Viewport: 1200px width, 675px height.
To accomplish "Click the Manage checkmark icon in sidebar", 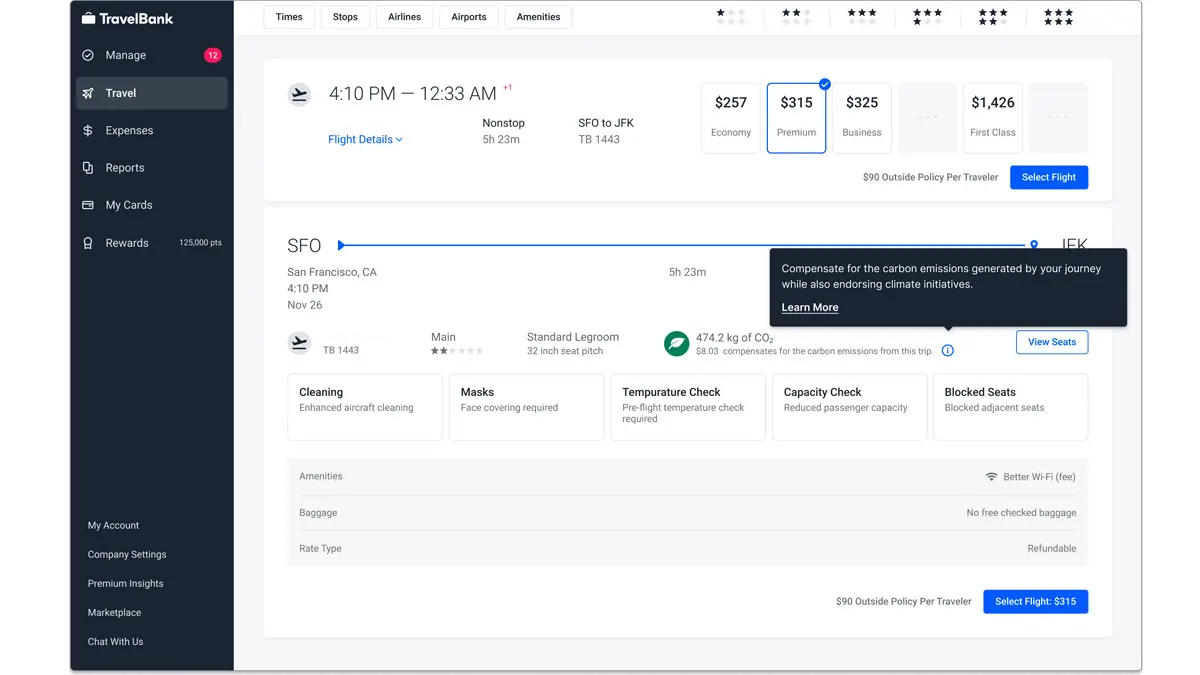I will click(x=88, y=56).
